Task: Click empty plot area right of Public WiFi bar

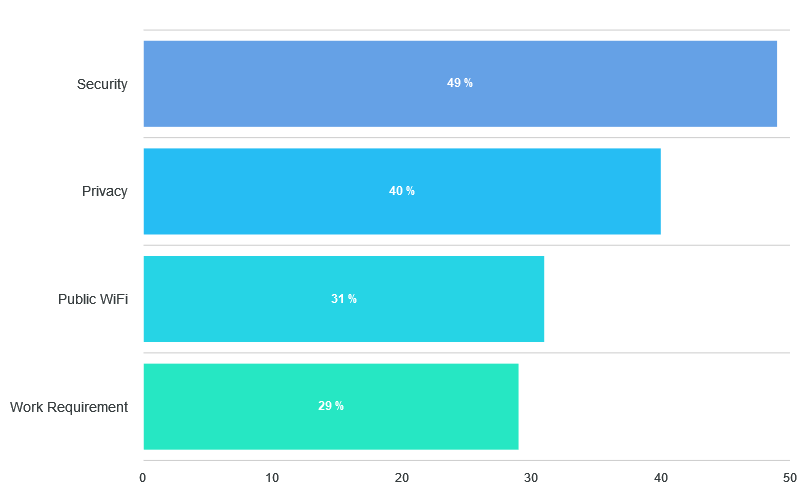Action: pos(667,299)
